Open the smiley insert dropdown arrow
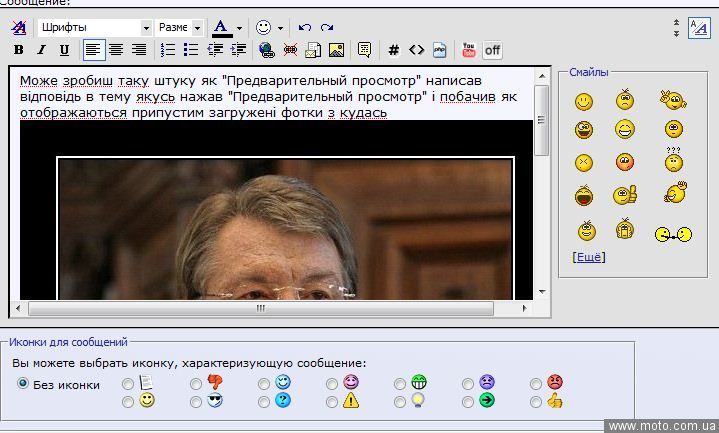 (280, 28)
